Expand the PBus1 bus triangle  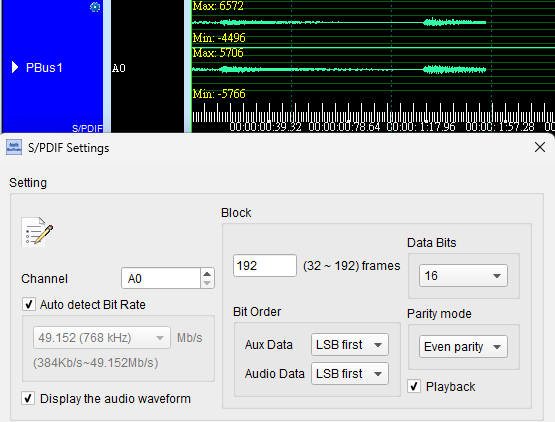tap(15, 67)
